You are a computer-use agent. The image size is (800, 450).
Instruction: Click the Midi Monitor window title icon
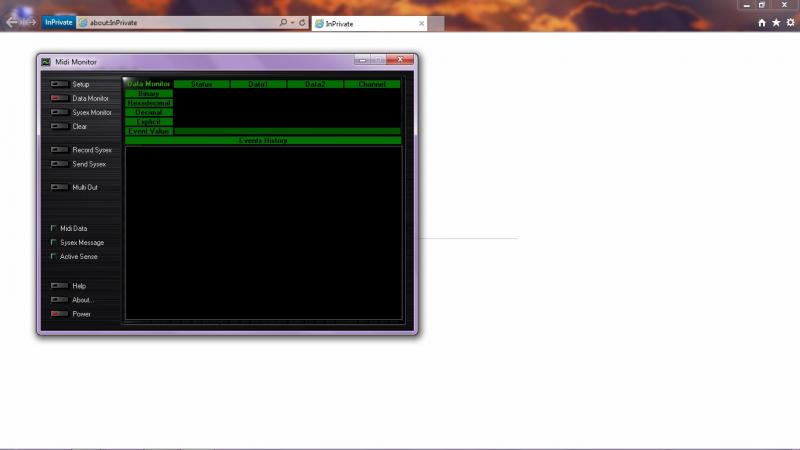(x=46, y=62)
